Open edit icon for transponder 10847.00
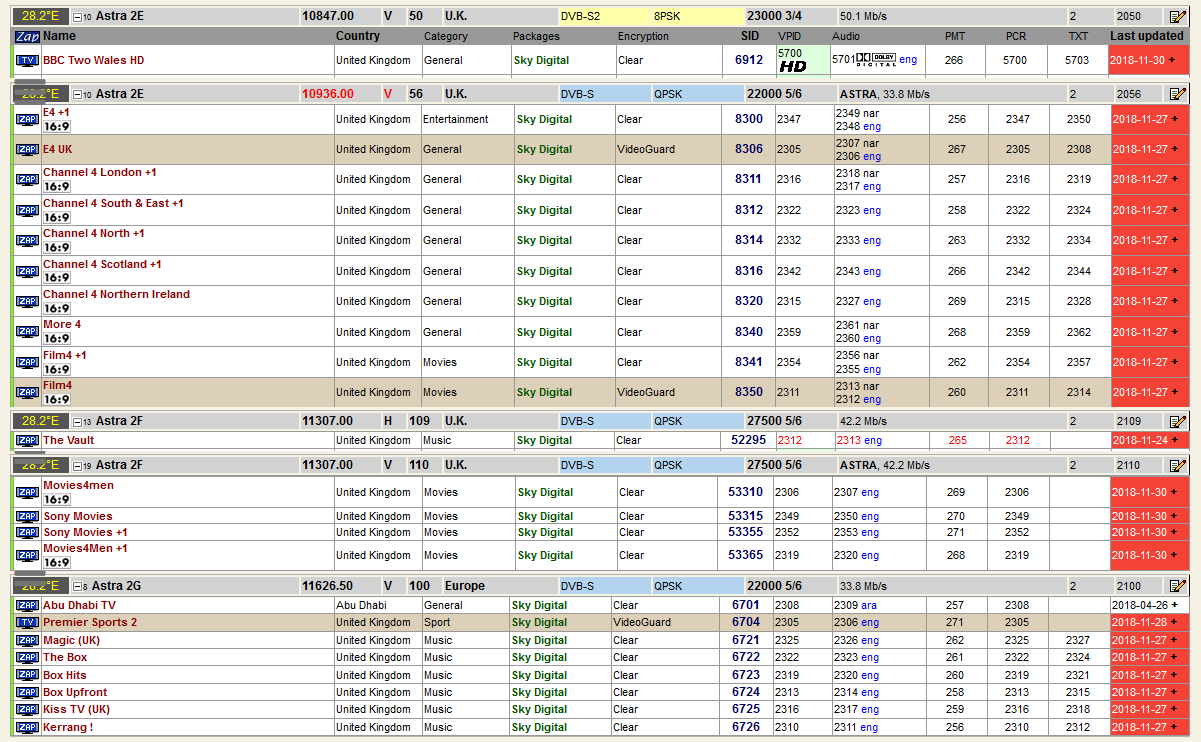Screen dimensions: 1201x742 [1177, 16]
